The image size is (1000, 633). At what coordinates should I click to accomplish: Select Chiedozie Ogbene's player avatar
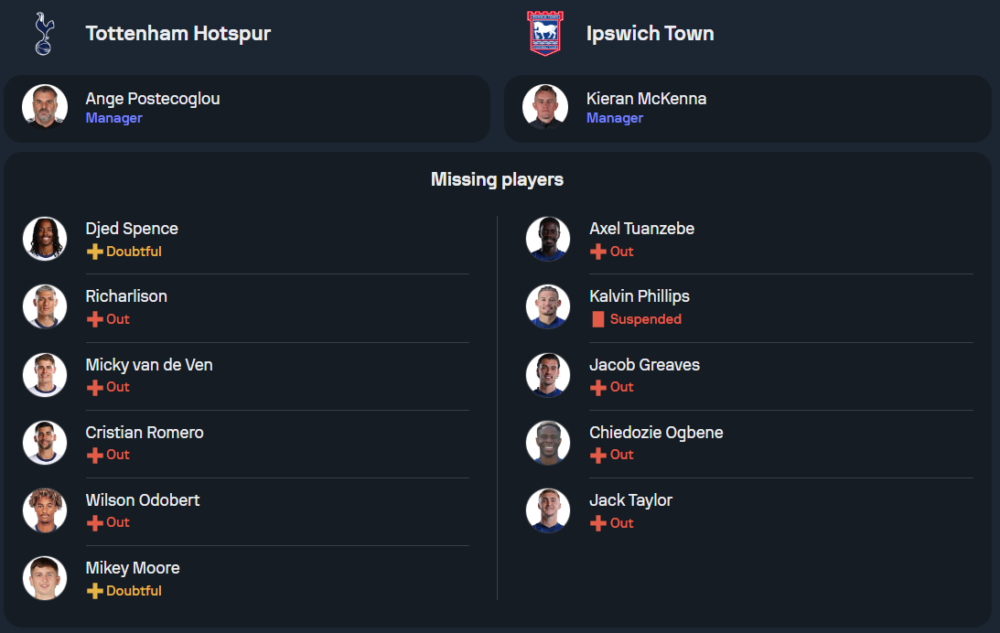[x=548, y=442]
